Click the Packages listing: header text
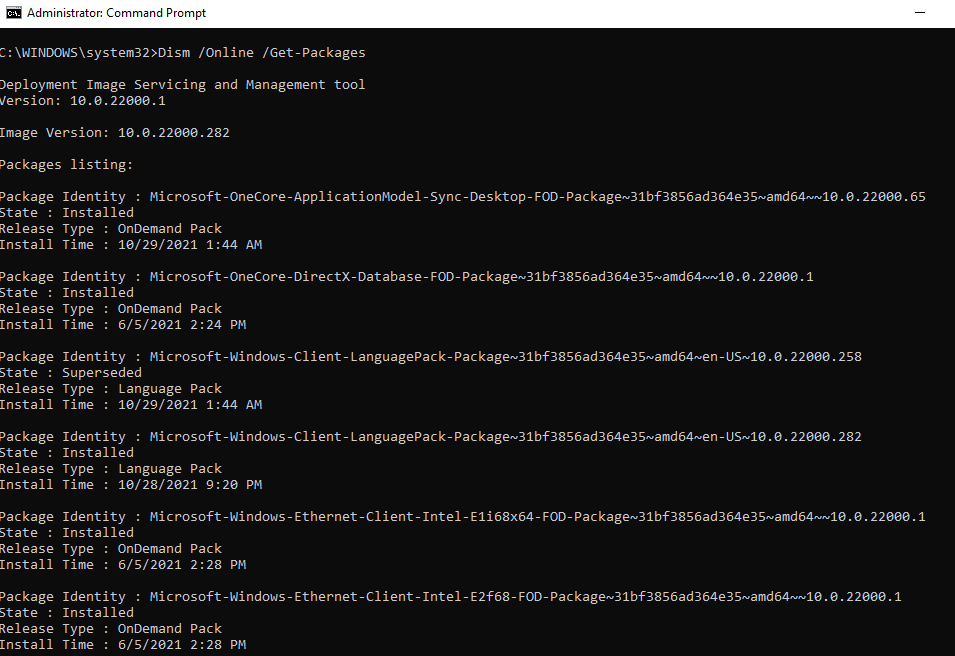Image resolution: width=955 pixels, height=656 pixels. point(66,164)
